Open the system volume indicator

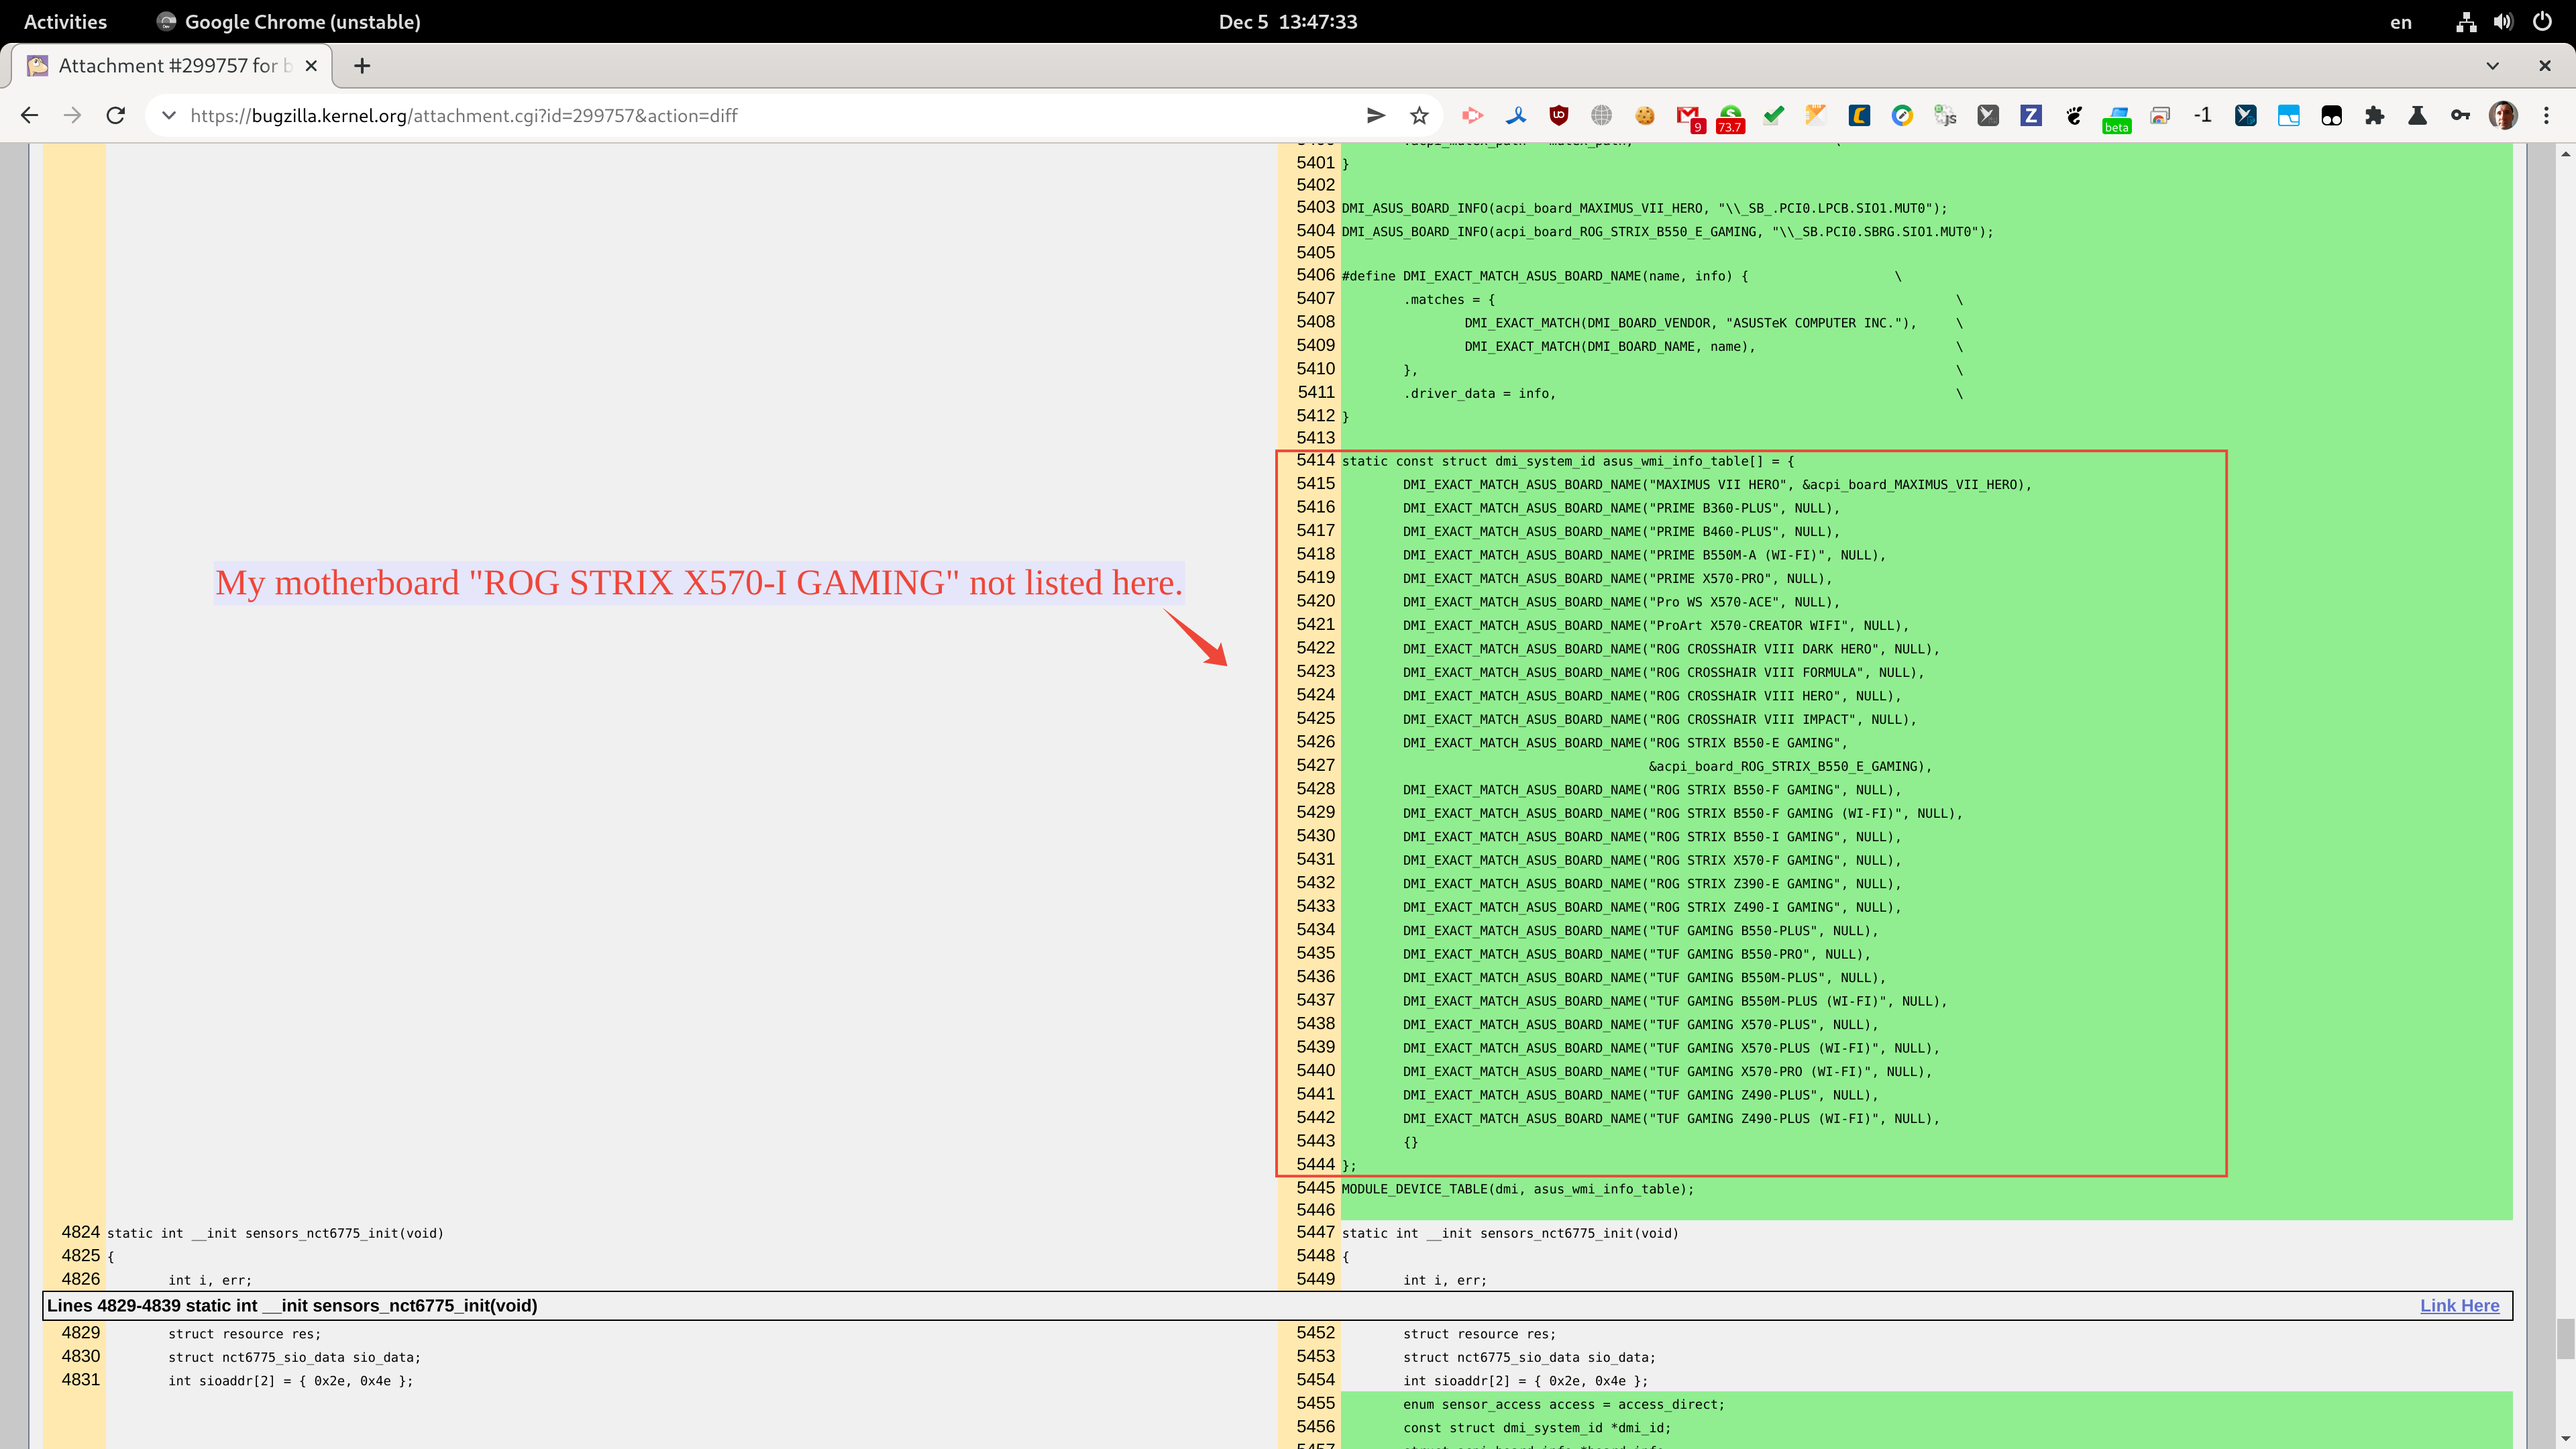pos(2503,22)
